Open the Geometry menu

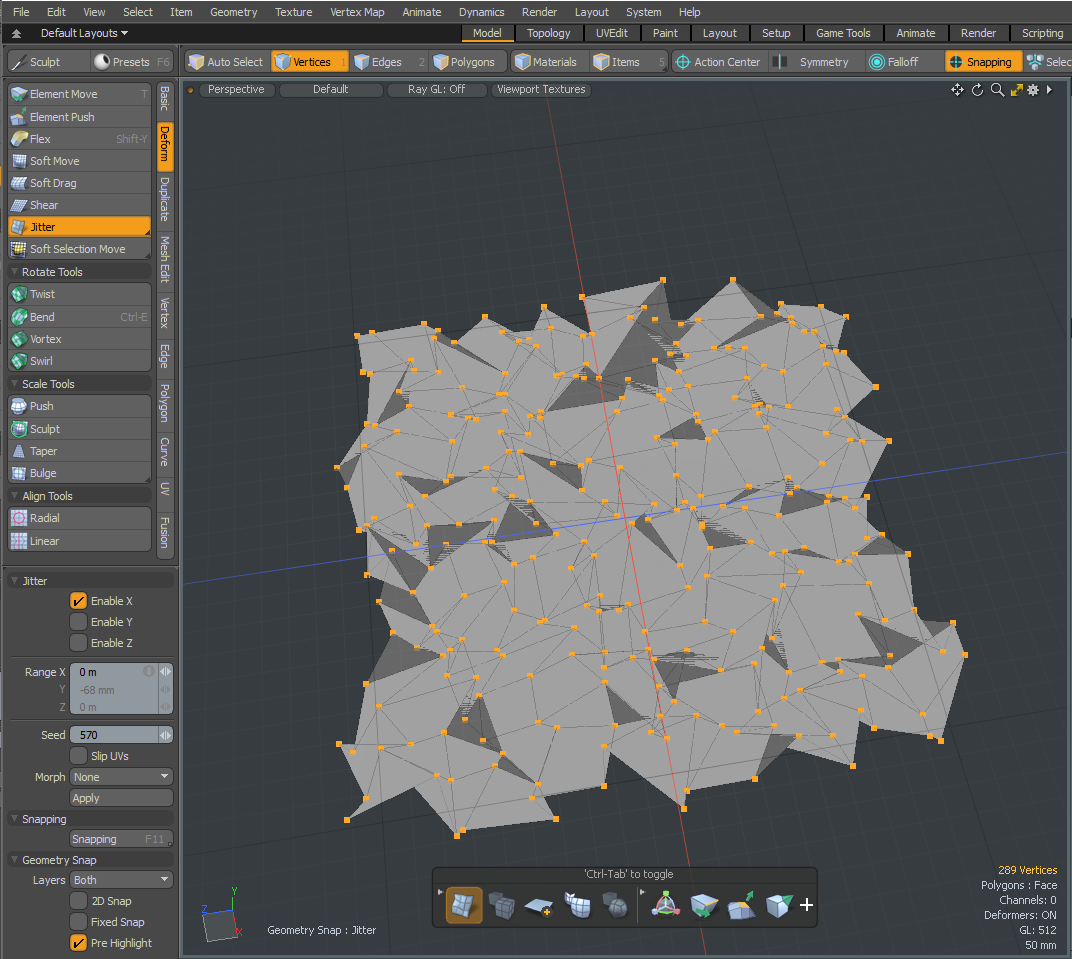click(233, 12)
